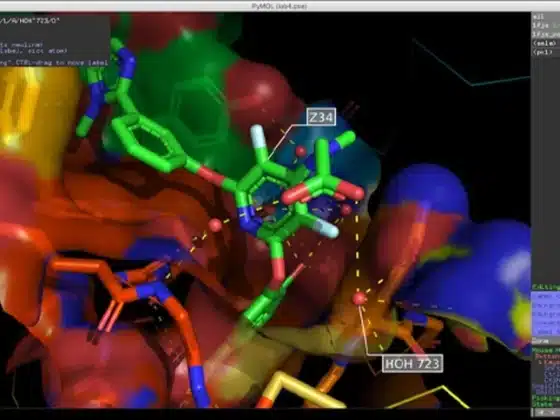The height and width of the screenshot is (420, 560).
Task: Click the State indicator row
Action: pyautogui.click(x=546, y=404)
